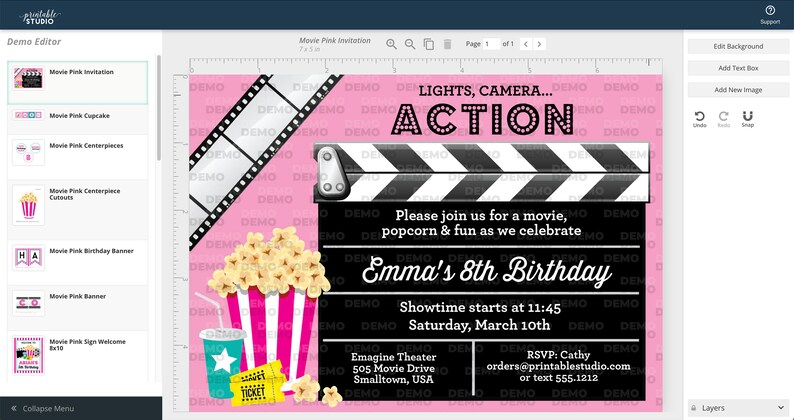
Task: Go to previous page arrow
Action: 526,44
